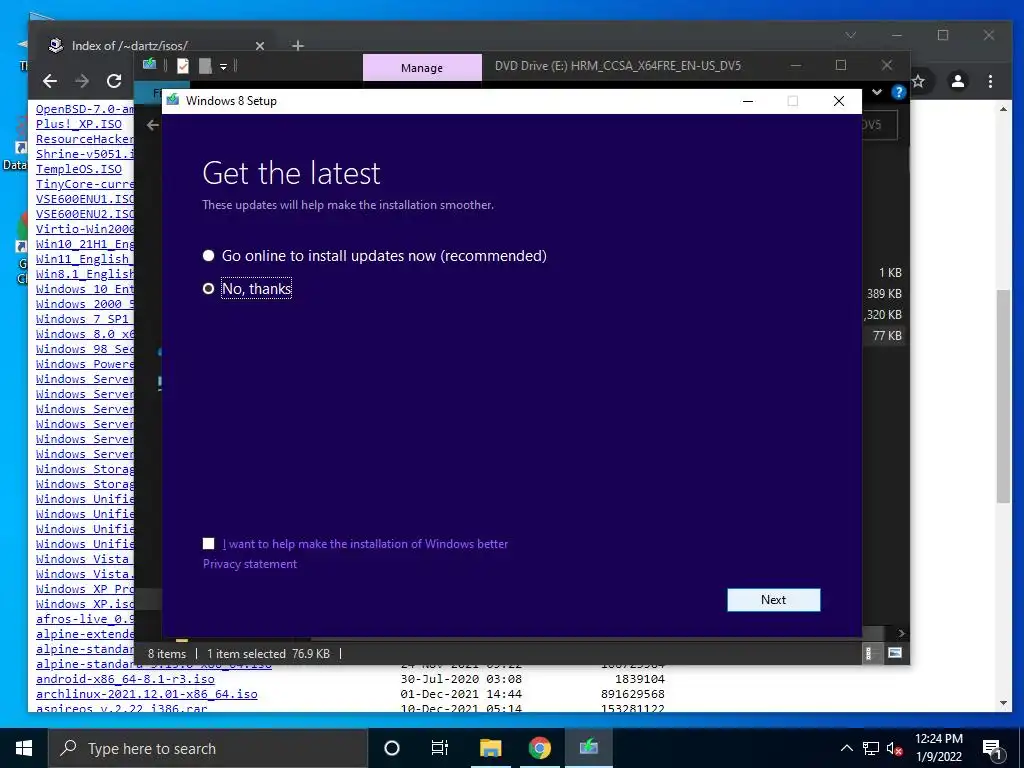
Task: Click the File Explorer Properties quick-access icon
Action: pyautogui.click(x=183, y=65)
